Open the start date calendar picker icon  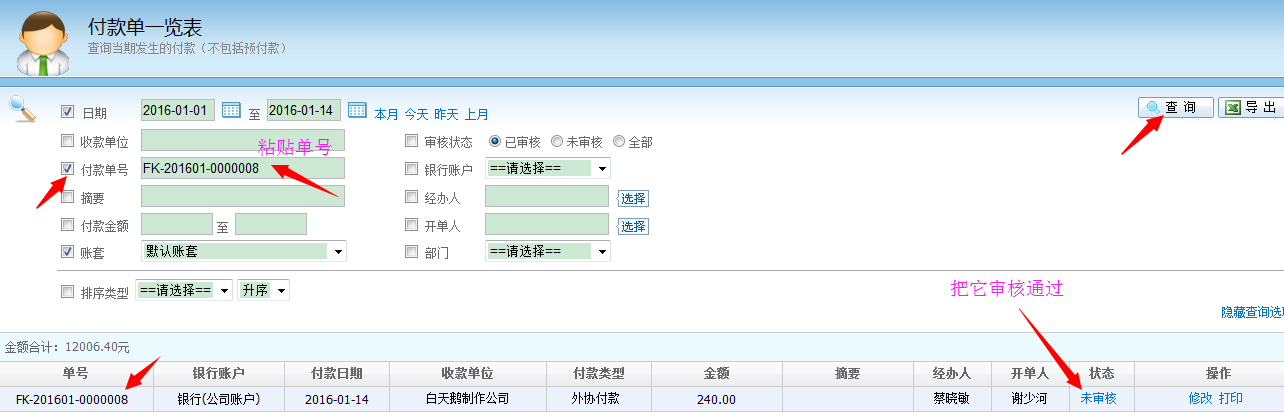coord(232,110)
